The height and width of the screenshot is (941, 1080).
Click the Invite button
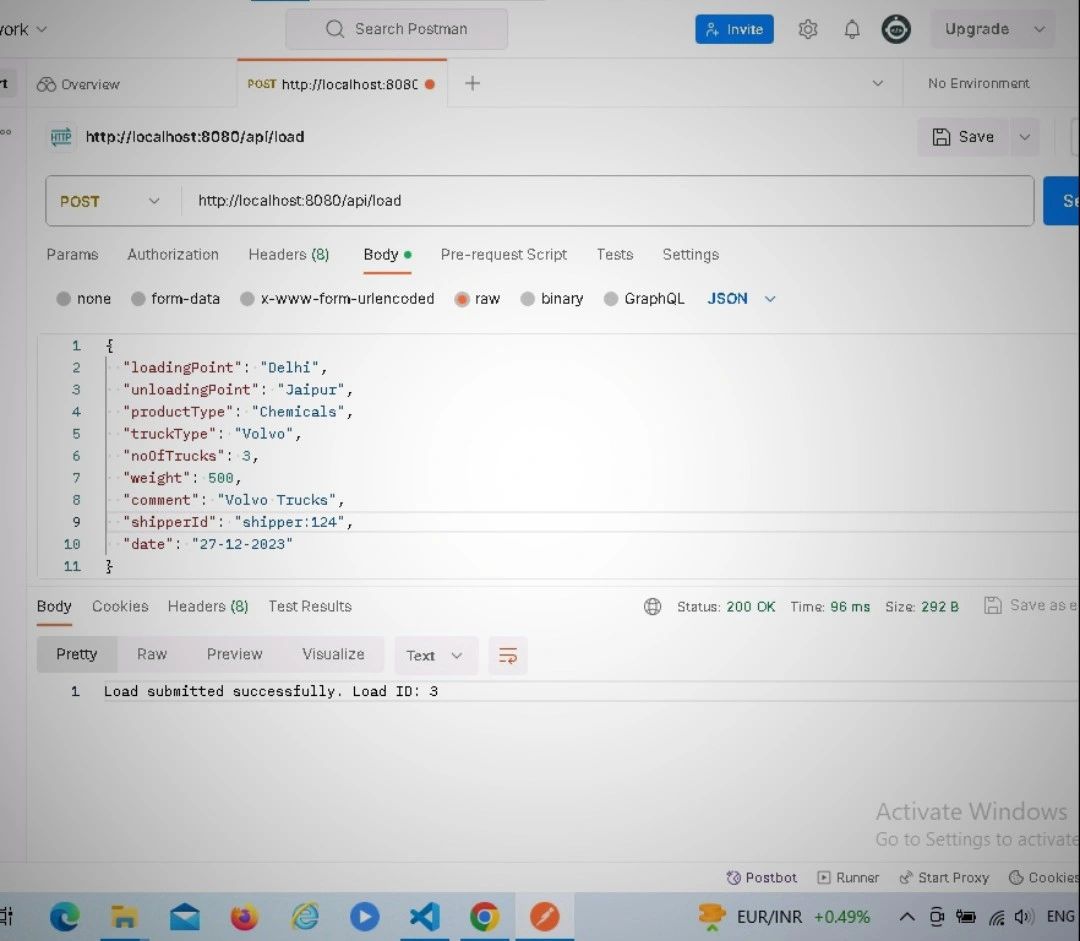point(734,30)
